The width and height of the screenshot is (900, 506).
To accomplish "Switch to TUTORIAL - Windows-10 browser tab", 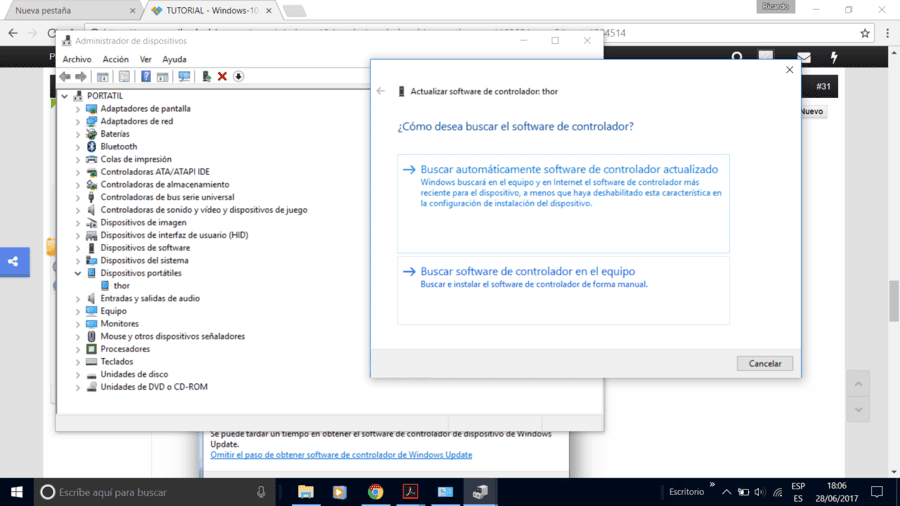I will pos(212,10).
